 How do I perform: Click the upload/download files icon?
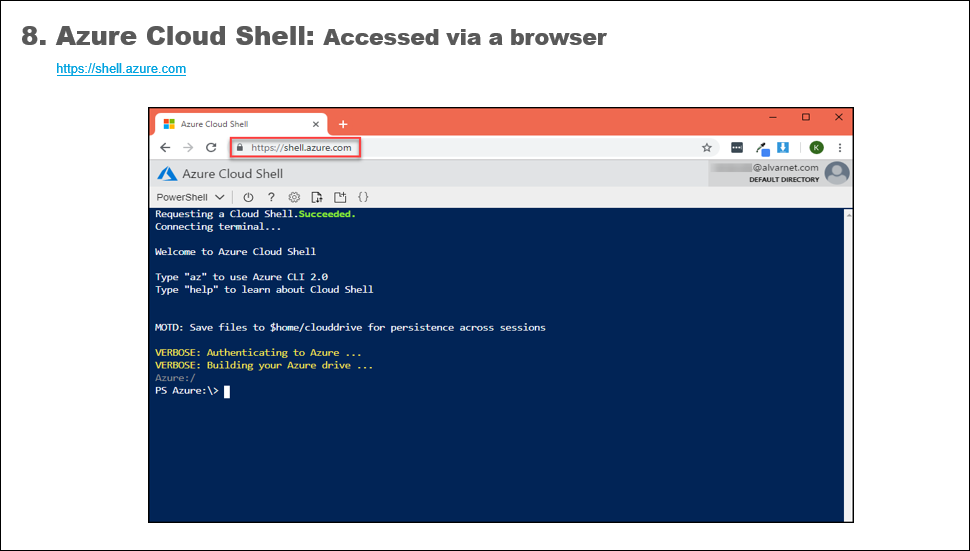coord(317,197)
